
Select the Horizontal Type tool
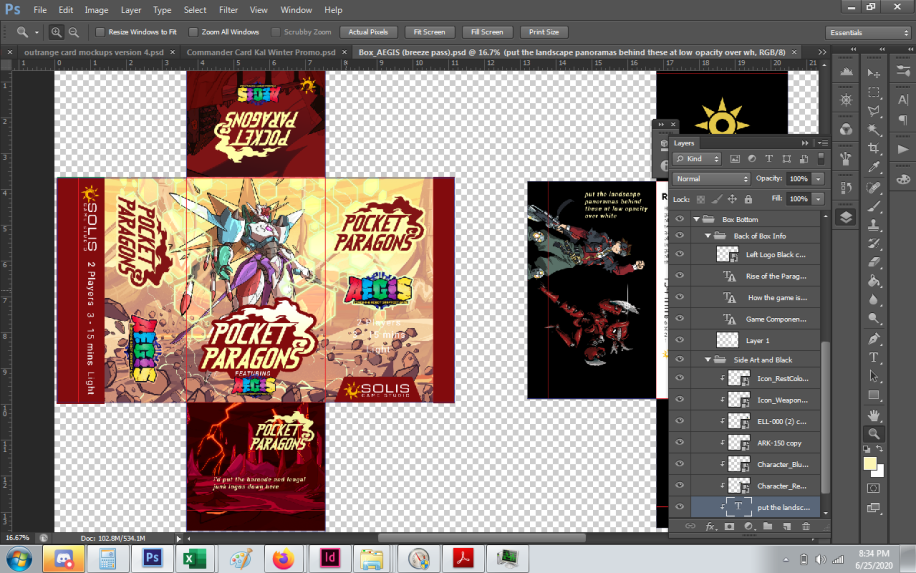873,357
